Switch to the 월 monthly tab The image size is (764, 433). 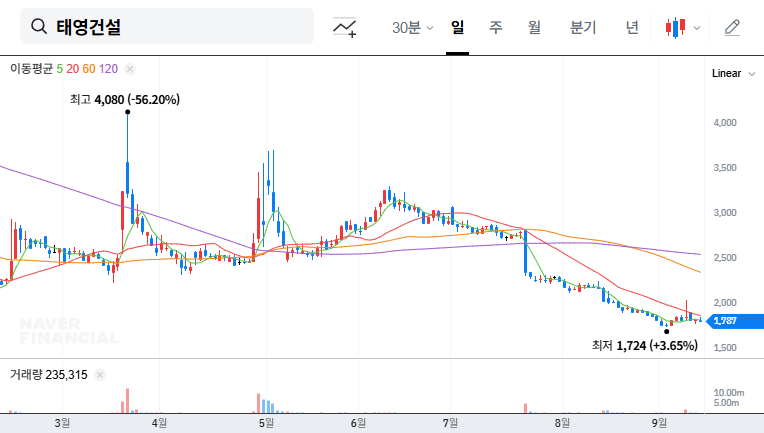coord(535,27)
